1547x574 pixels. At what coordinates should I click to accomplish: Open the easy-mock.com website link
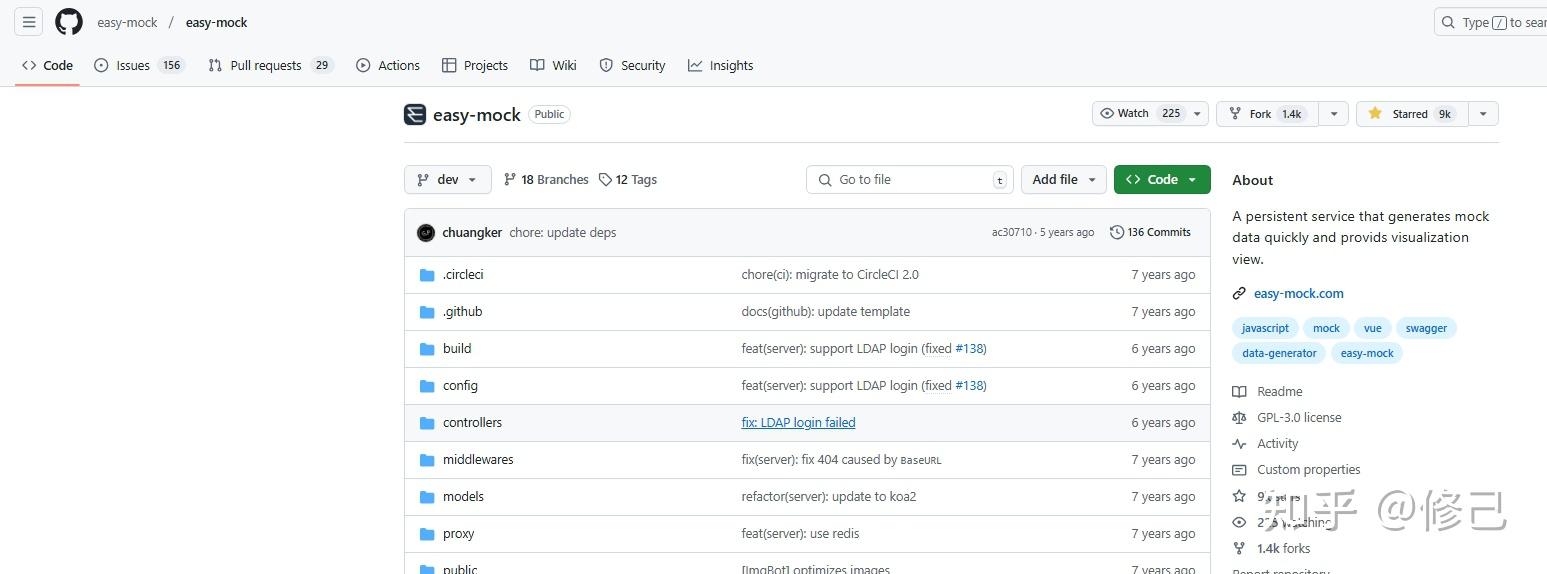[x=1298, y=294]
